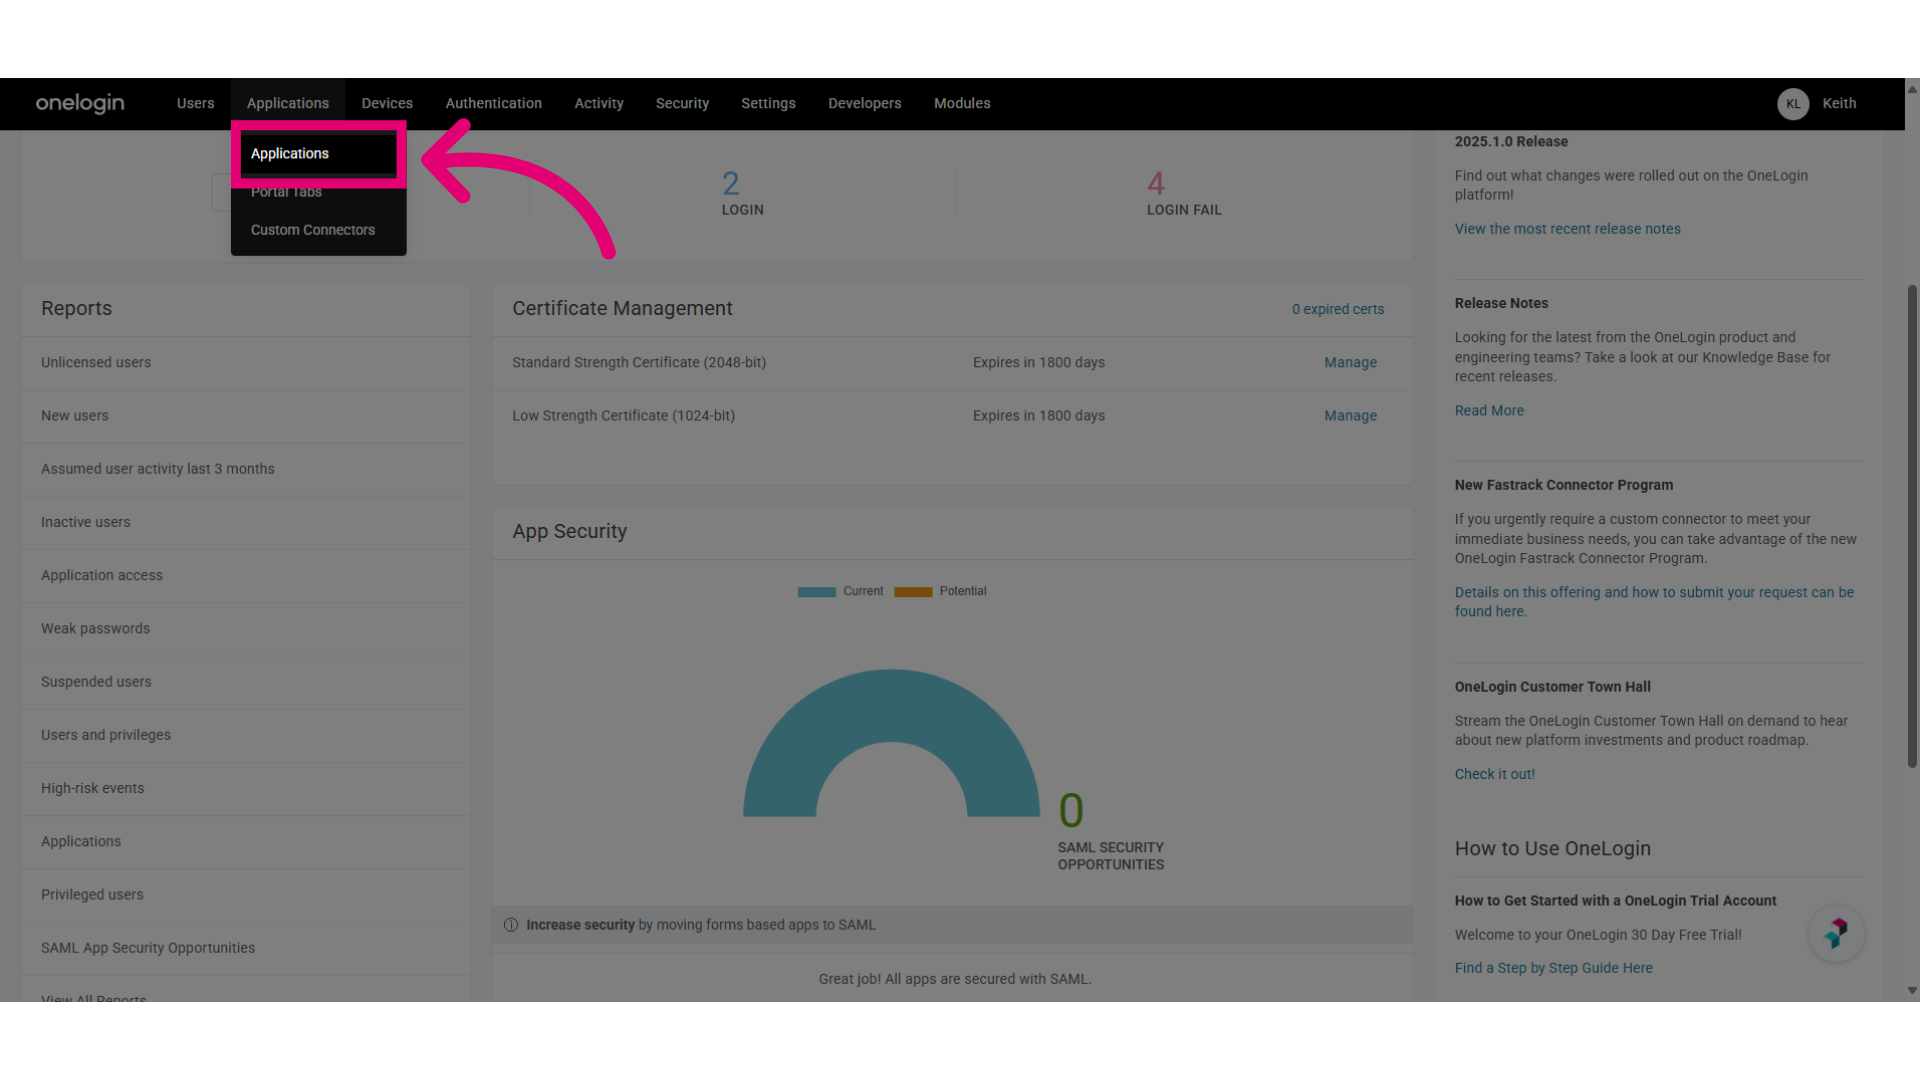Choose Custom Connectors from the dropdown
The image size is (1920, 1080).
[x=313, y=230]
